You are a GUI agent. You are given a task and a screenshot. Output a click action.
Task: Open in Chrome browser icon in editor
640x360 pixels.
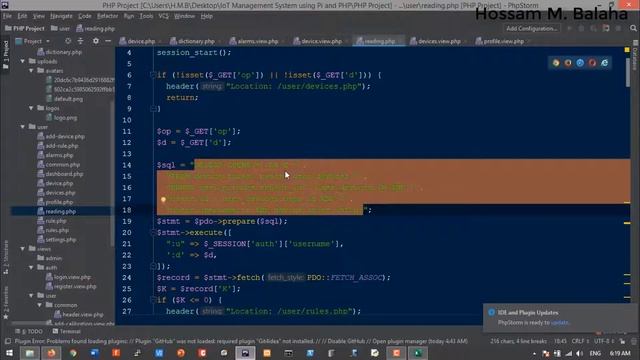(x=556, y=63)
